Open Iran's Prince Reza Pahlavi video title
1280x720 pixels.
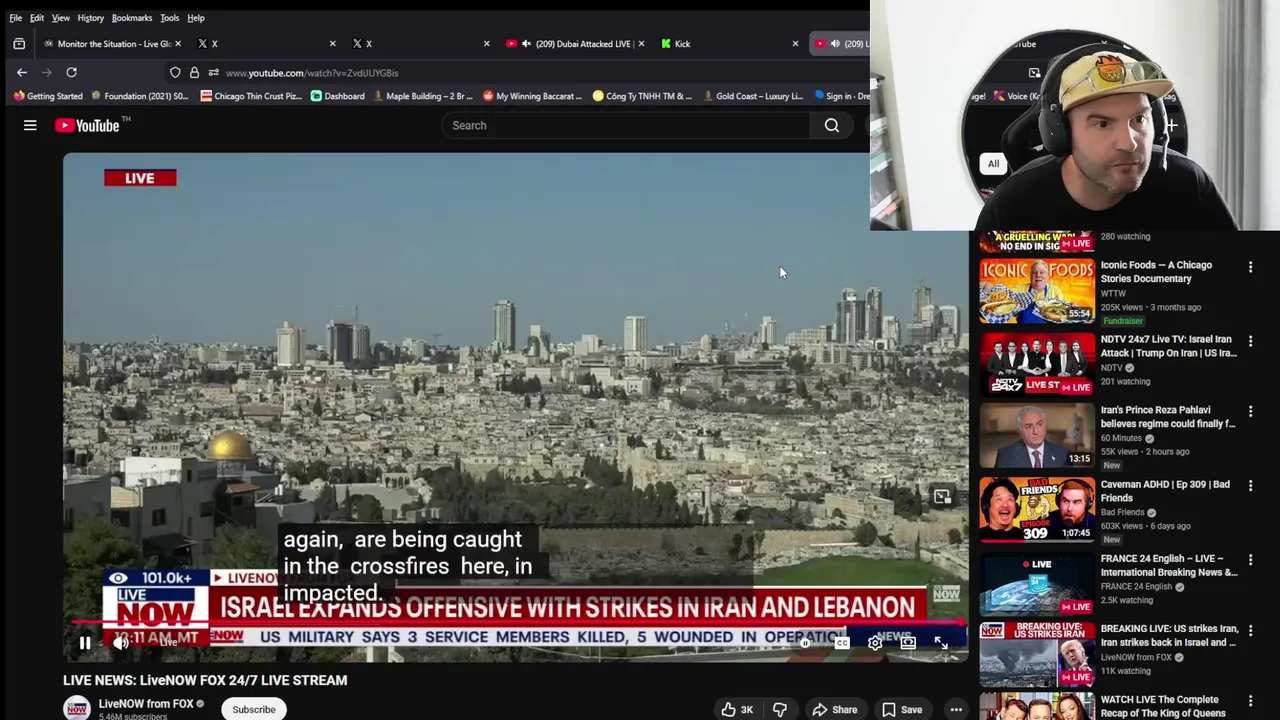click(1168, 417)
